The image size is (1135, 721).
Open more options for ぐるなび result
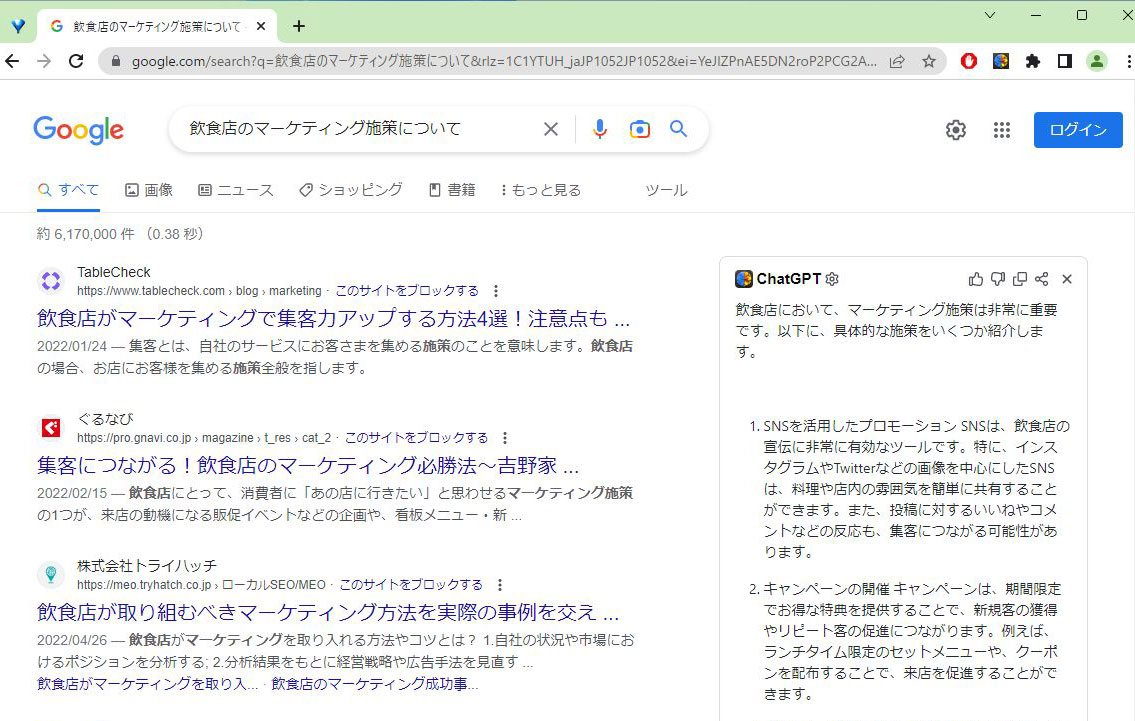[505, 438]
